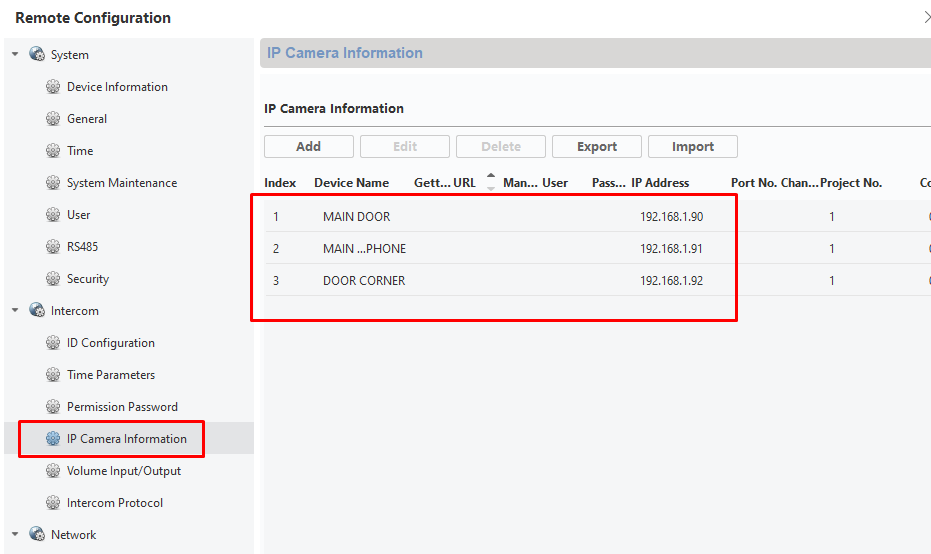This screenshot has width=931, height=554.
Task: Click the IP Camera Information gear icon
Action: [x=53, y=439]
